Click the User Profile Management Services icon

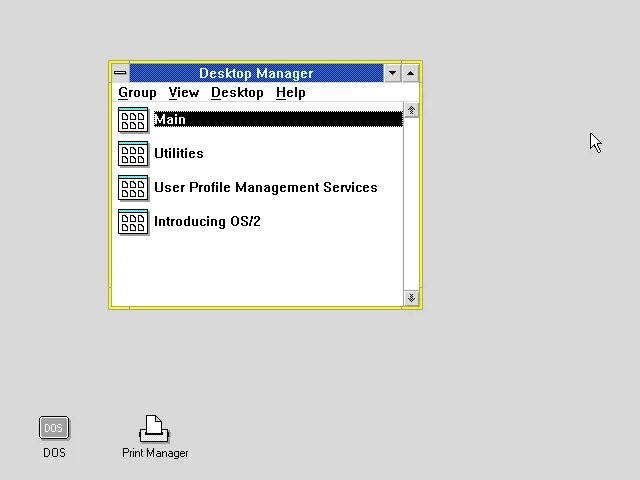pyautogui.click(x=133, y=188)
